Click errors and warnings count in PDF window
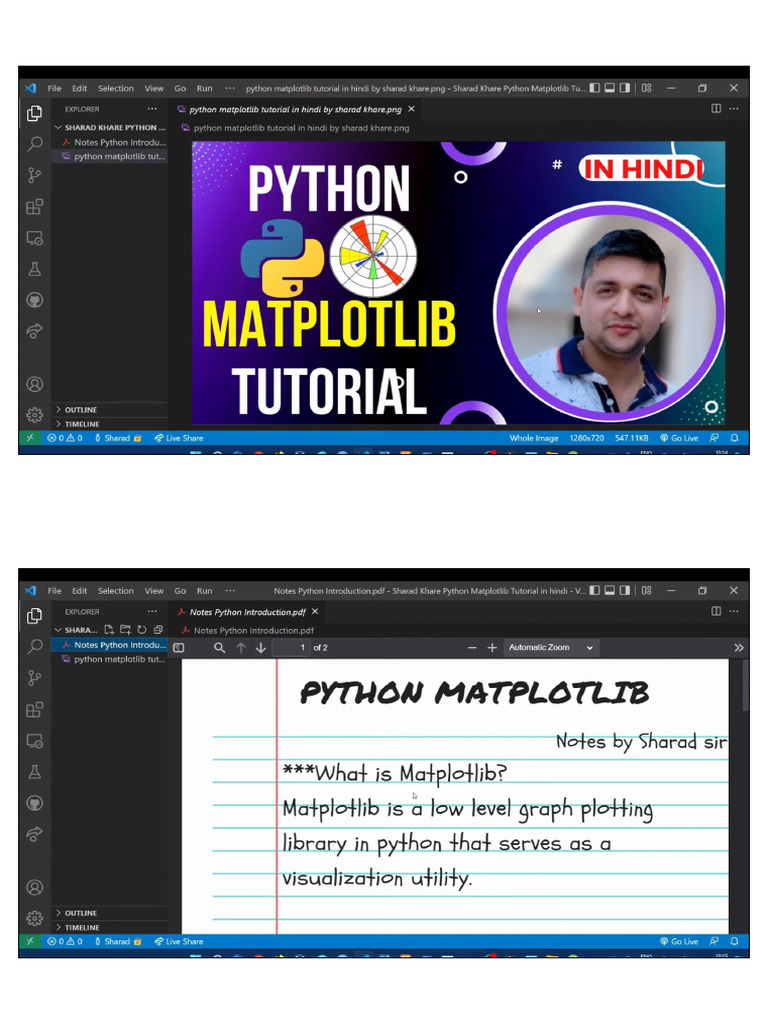 point(65,941)
